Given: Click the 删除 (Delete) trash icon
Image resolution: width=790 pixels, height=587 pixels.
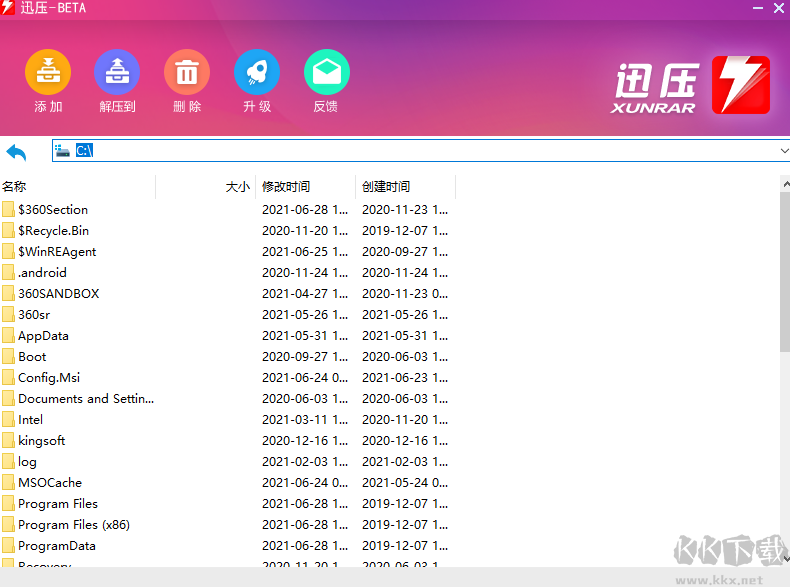Looking at the screenshot, I should 187,72.
